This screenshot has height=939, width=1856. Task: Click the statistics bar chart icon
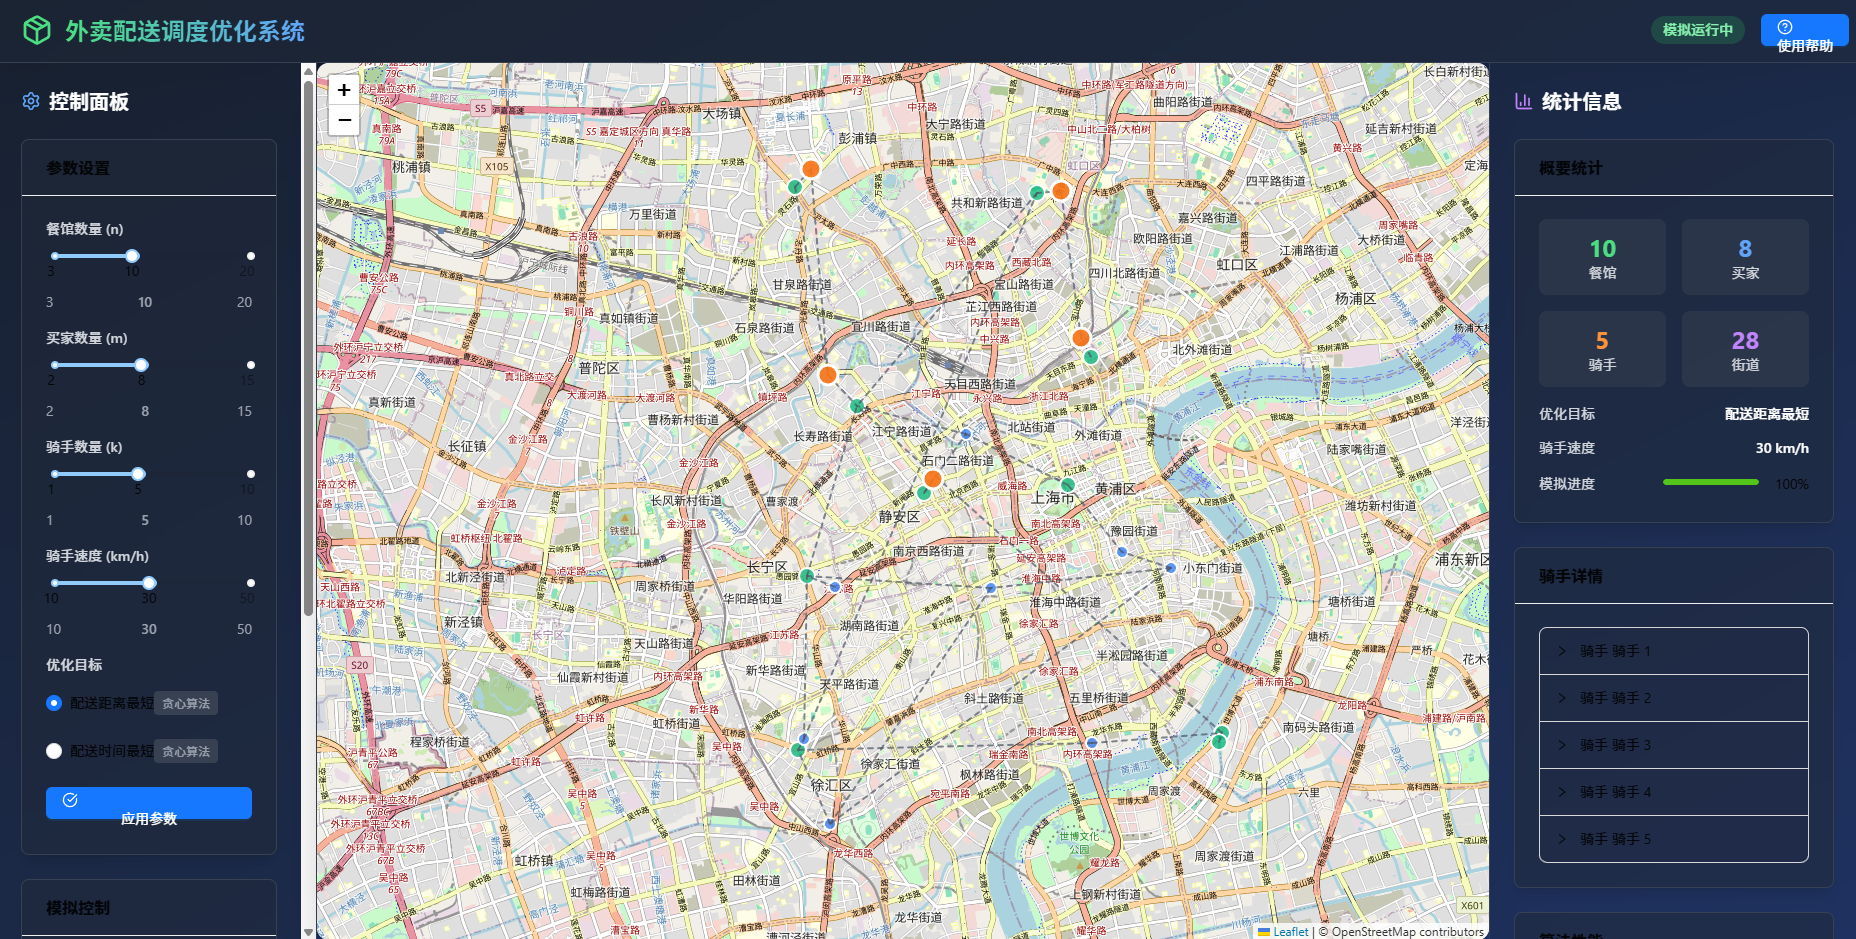tap(1524, 101)
